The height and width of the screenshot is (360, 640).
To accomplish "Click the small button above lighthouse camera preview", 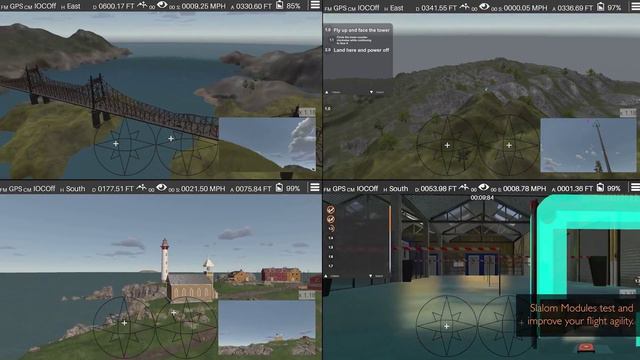I will 307,295.
